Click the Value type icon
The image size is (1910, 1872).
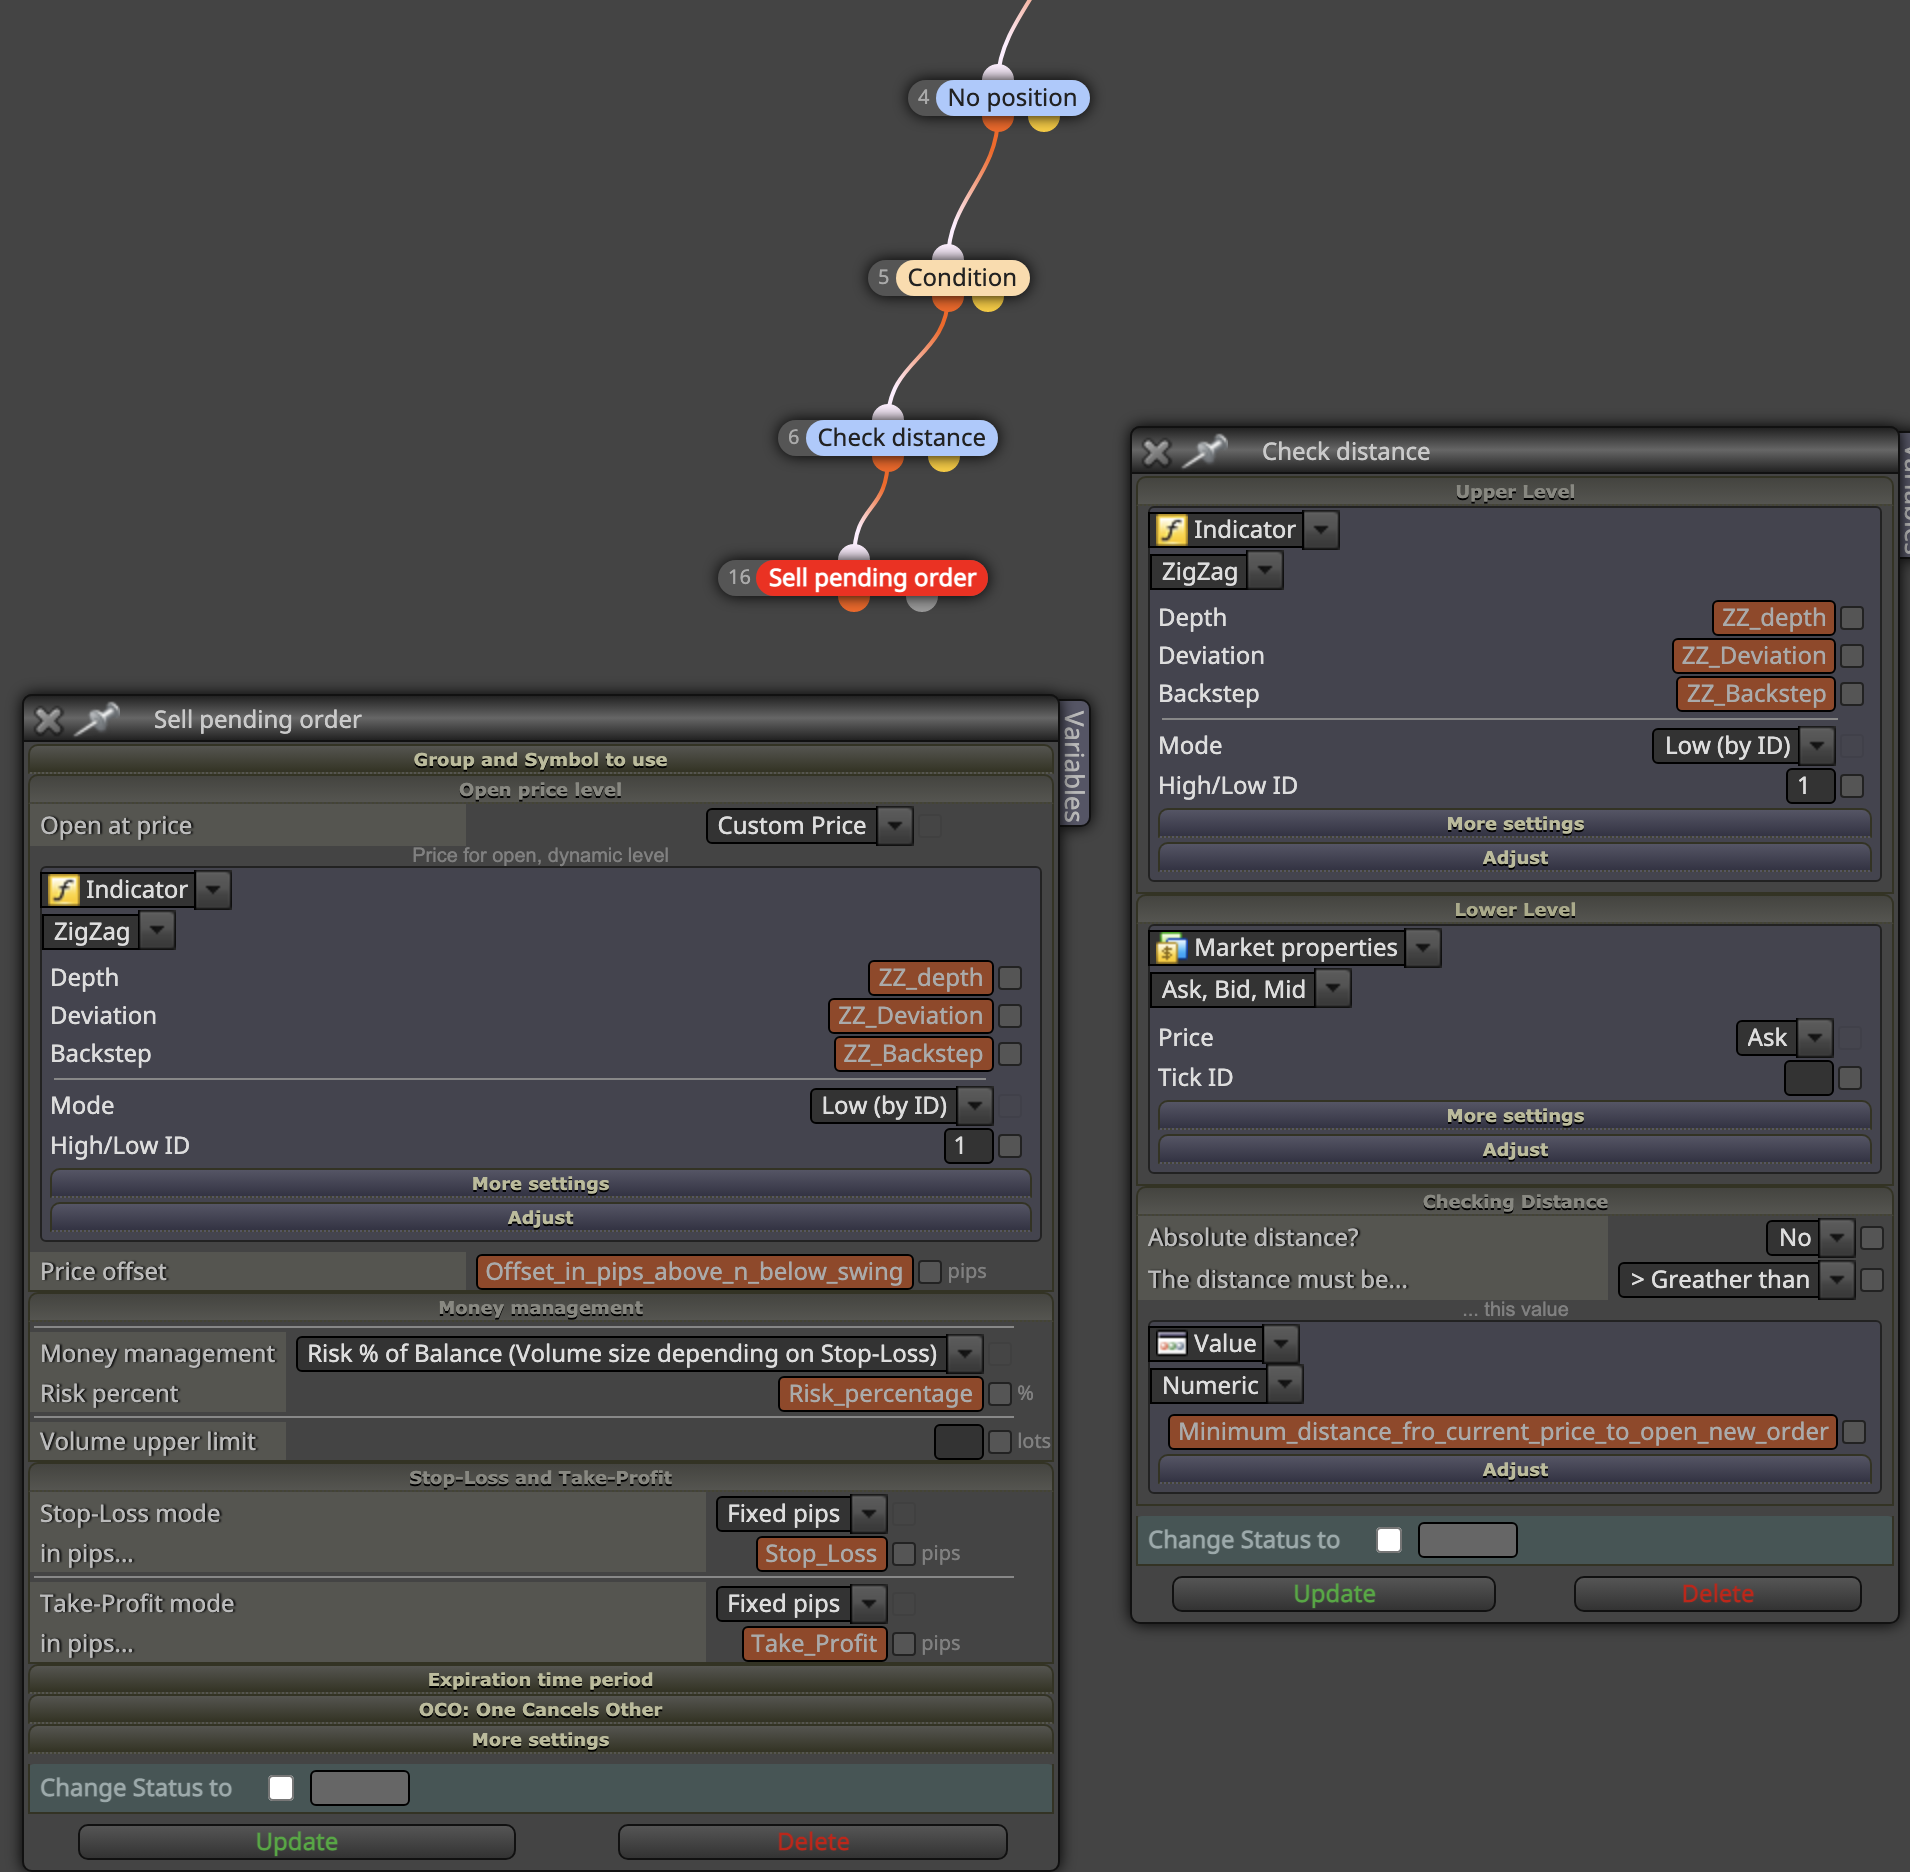pos(1172,1343)
